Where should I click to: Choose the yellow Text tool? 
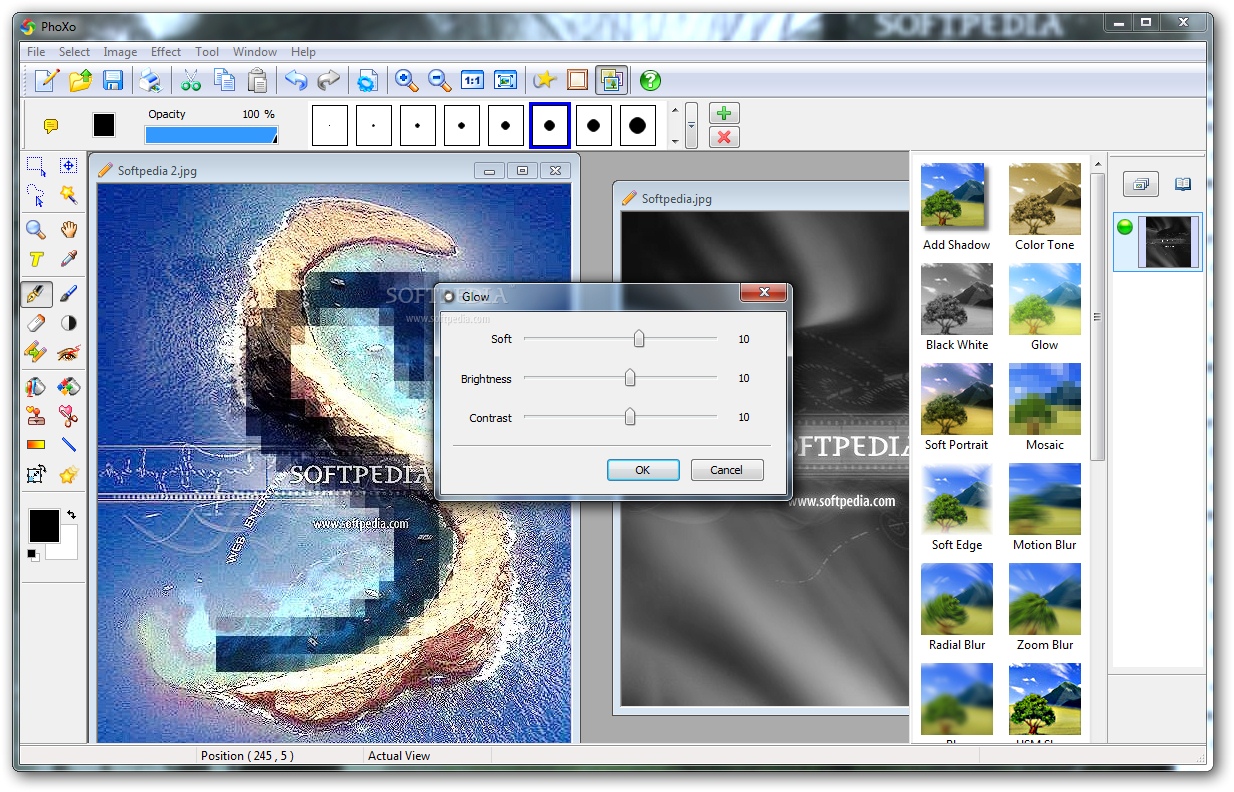[36, 259]
